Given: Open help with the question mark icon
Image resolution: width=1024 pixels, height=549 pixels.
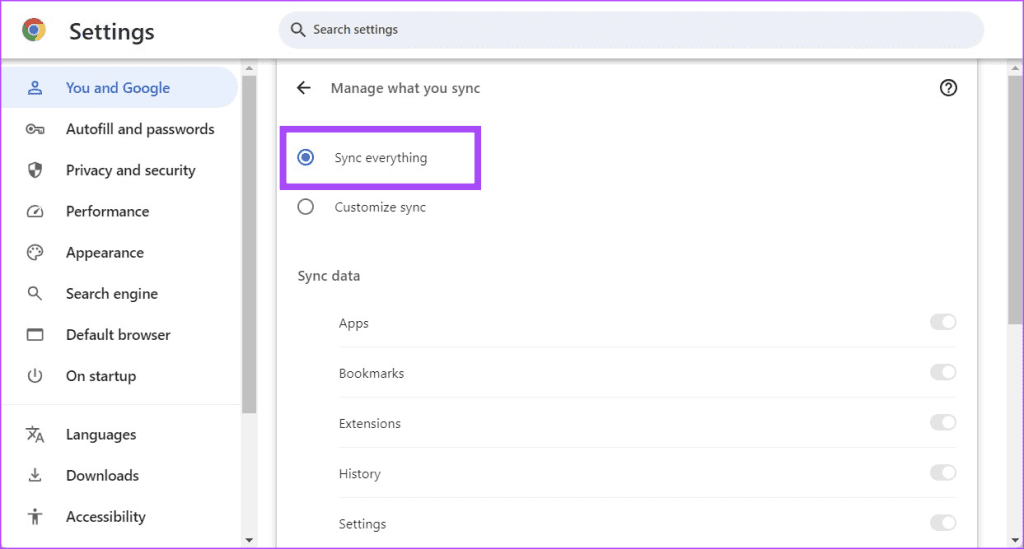Looking at the screenshot, I should coord(948,87).
